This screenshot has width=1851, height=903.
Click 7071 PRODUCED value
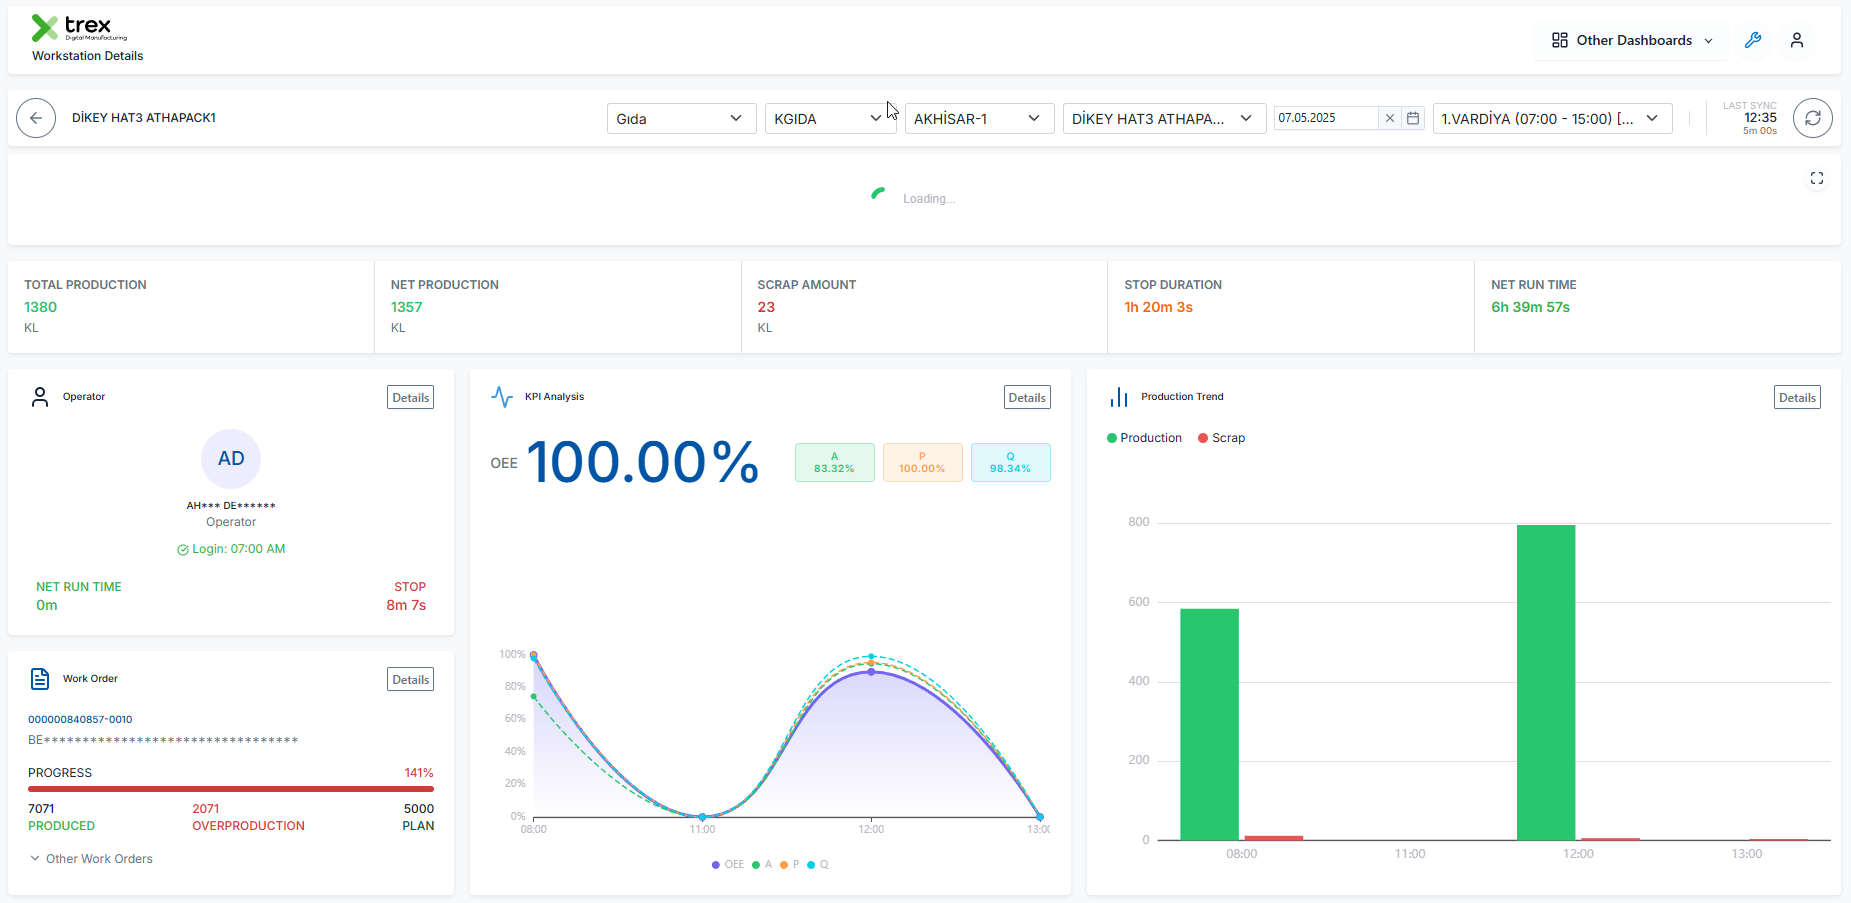(41, 809)
